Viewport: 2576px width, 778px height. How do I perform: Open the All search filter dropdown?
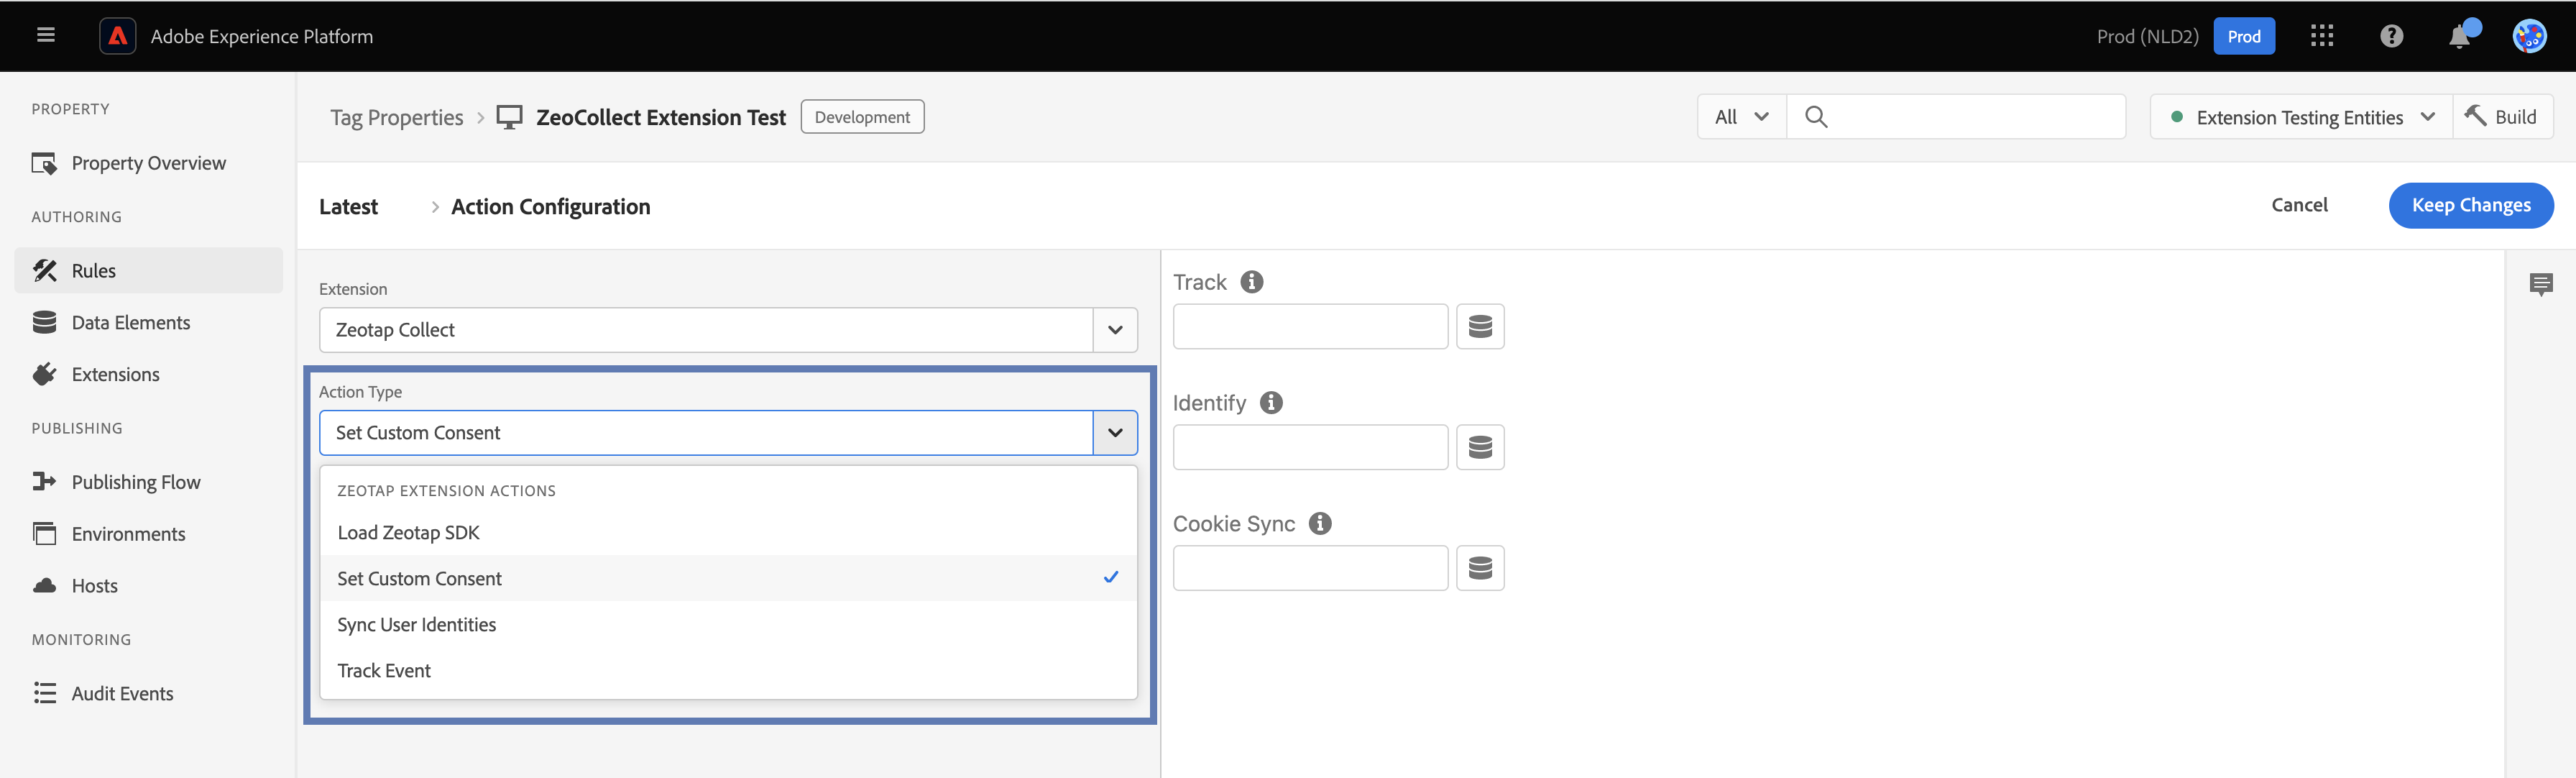[x=1741, y=117]
